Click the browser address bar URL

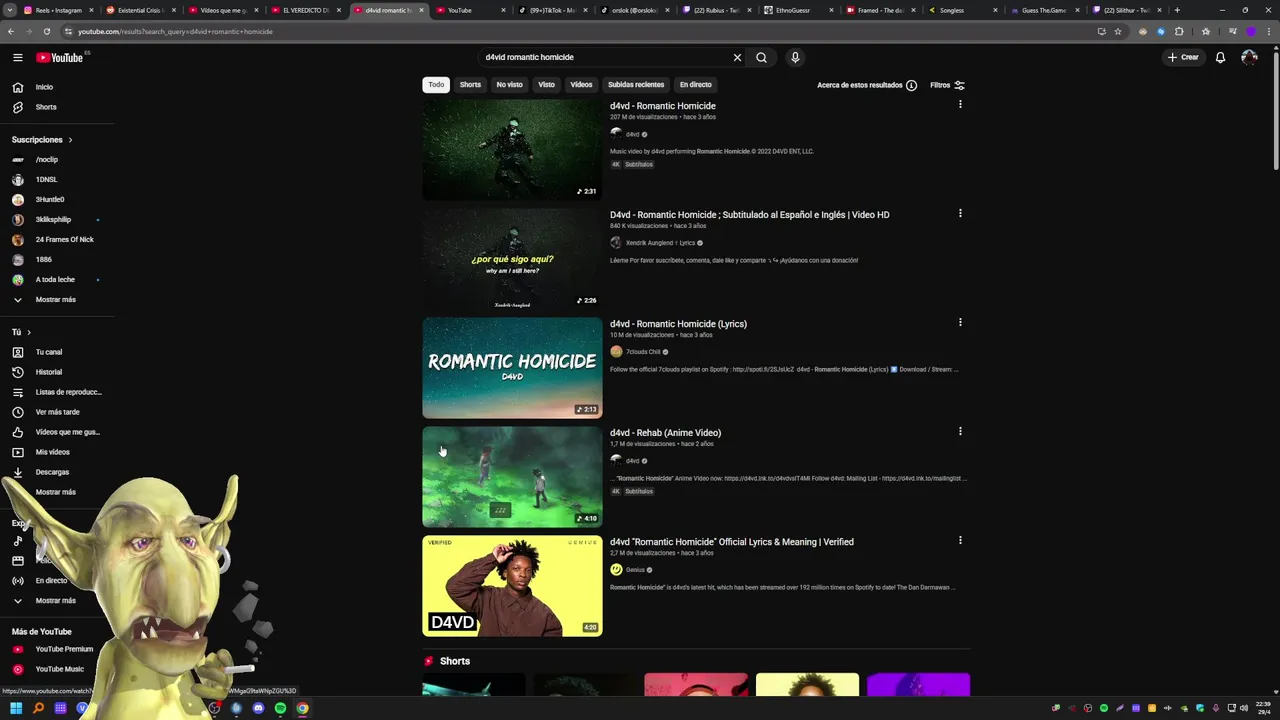[x=175, y=31]
